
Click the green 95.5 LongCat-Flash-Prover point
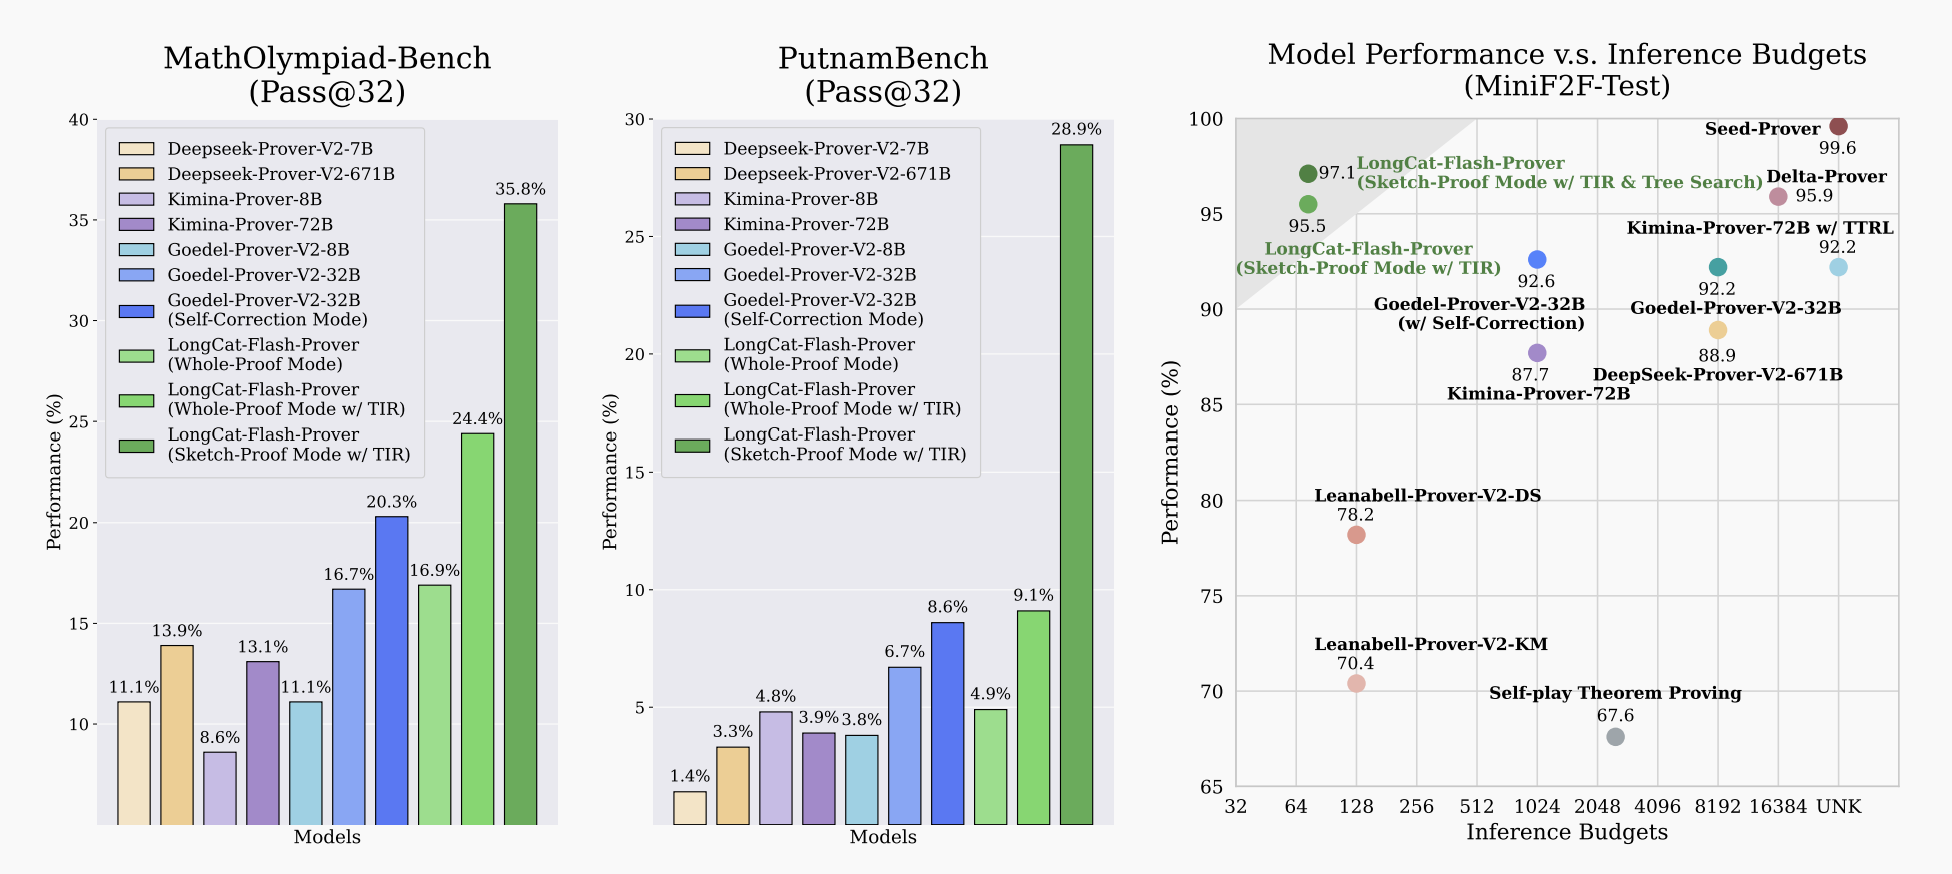(x=1308, y=205)
